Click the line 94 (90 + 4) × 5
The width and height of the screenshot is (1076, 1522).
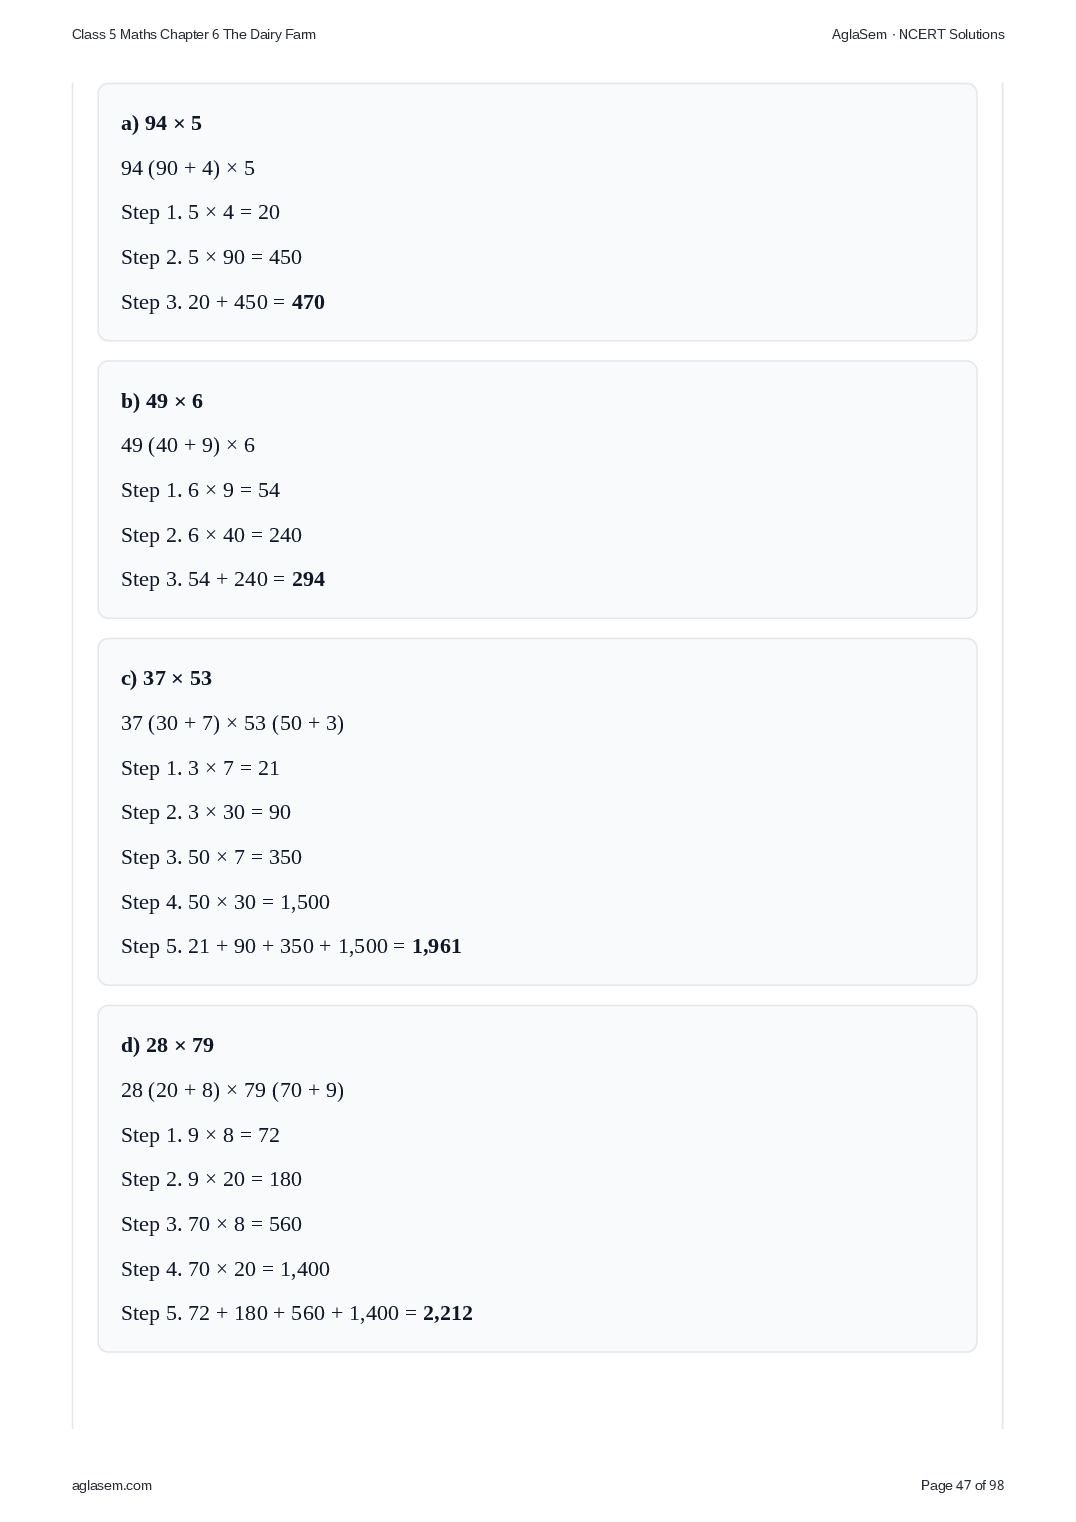[x=188, y=168]
